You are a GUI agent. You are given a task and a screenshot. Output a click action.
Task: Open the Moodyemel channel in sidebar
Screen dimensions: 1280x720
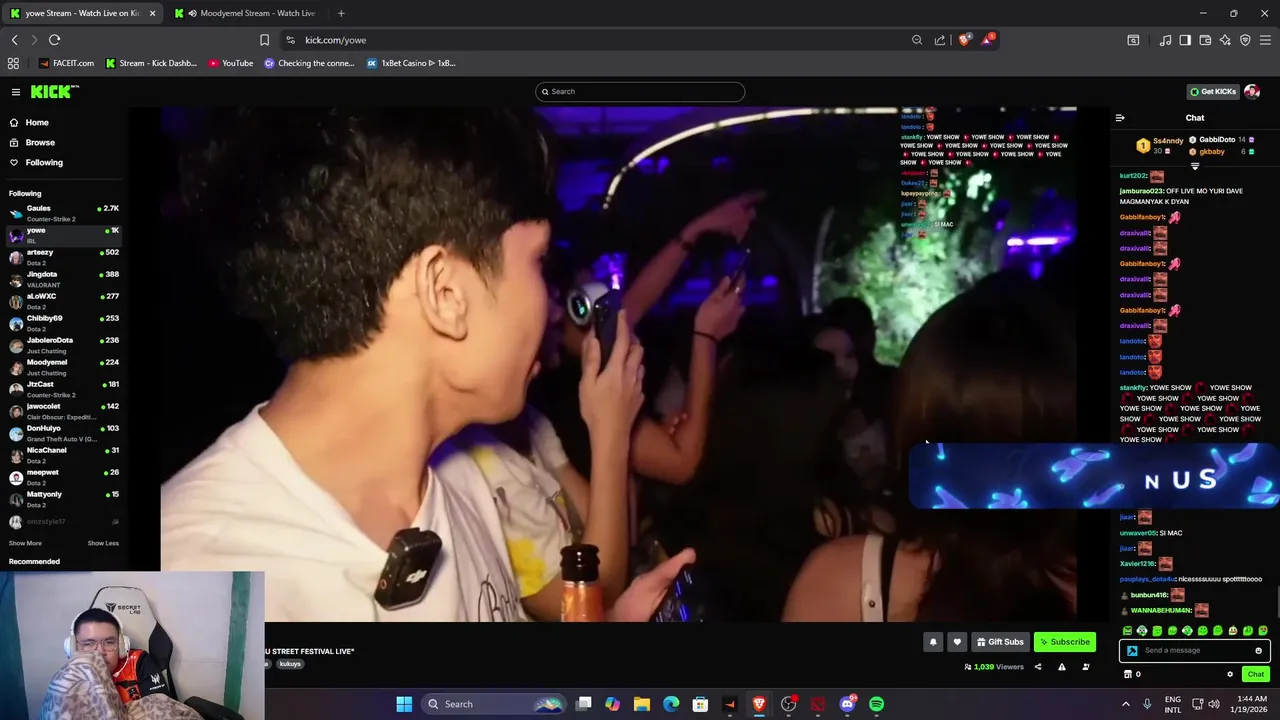point(64,367)
